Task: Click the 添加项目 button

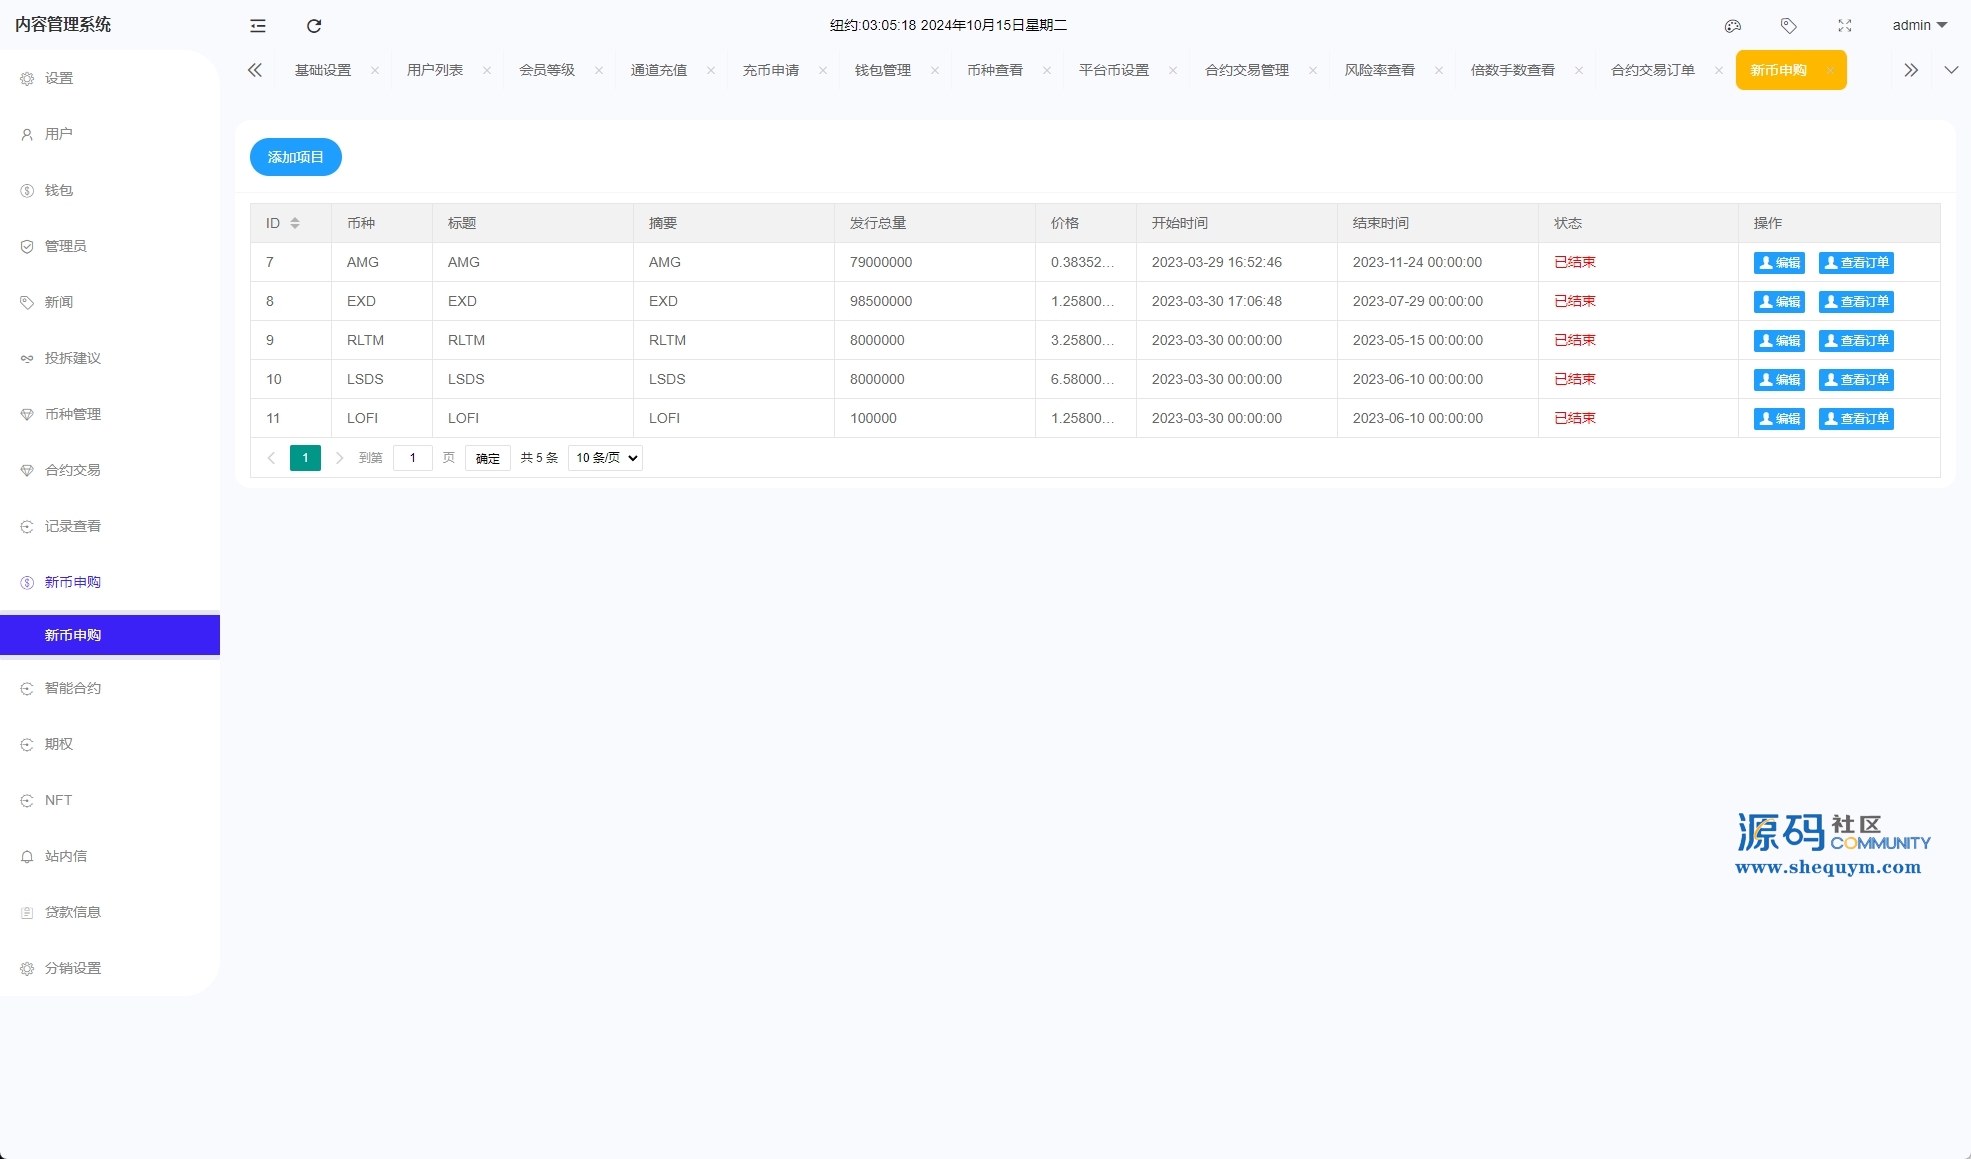Action: (x=295, y=157)
